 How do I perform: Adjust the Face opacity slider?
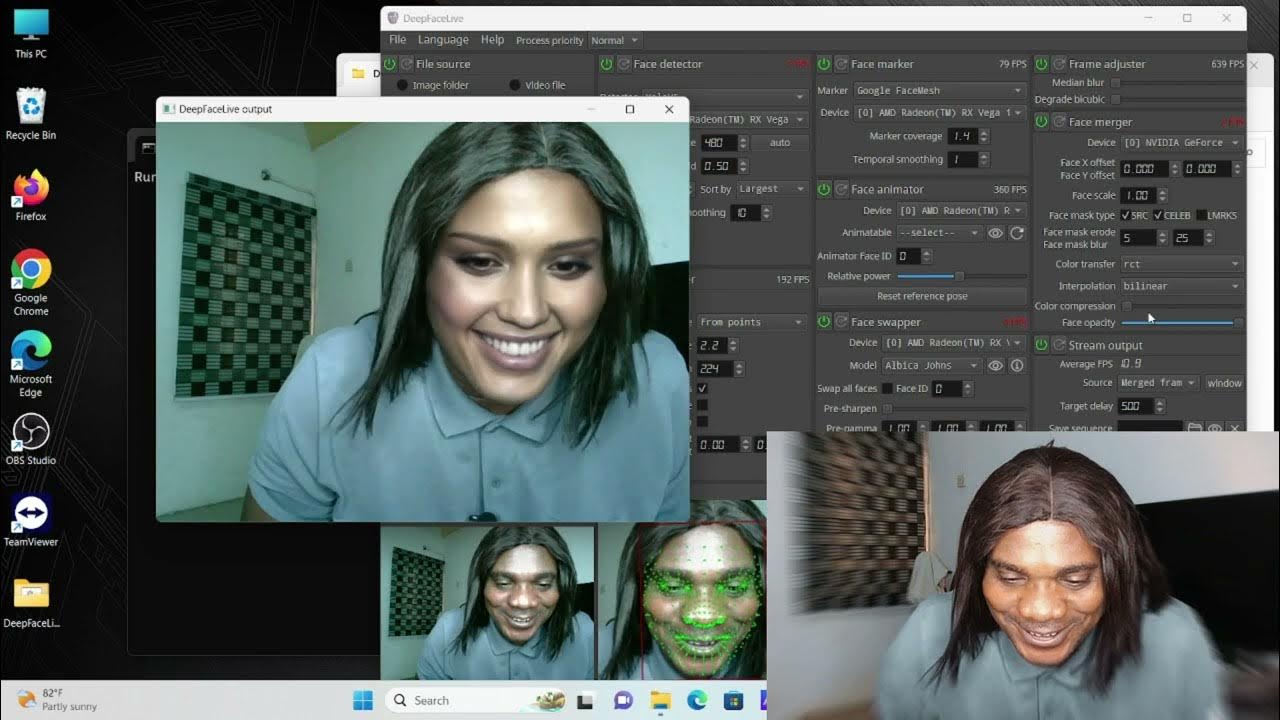[x=1181, y=323]
